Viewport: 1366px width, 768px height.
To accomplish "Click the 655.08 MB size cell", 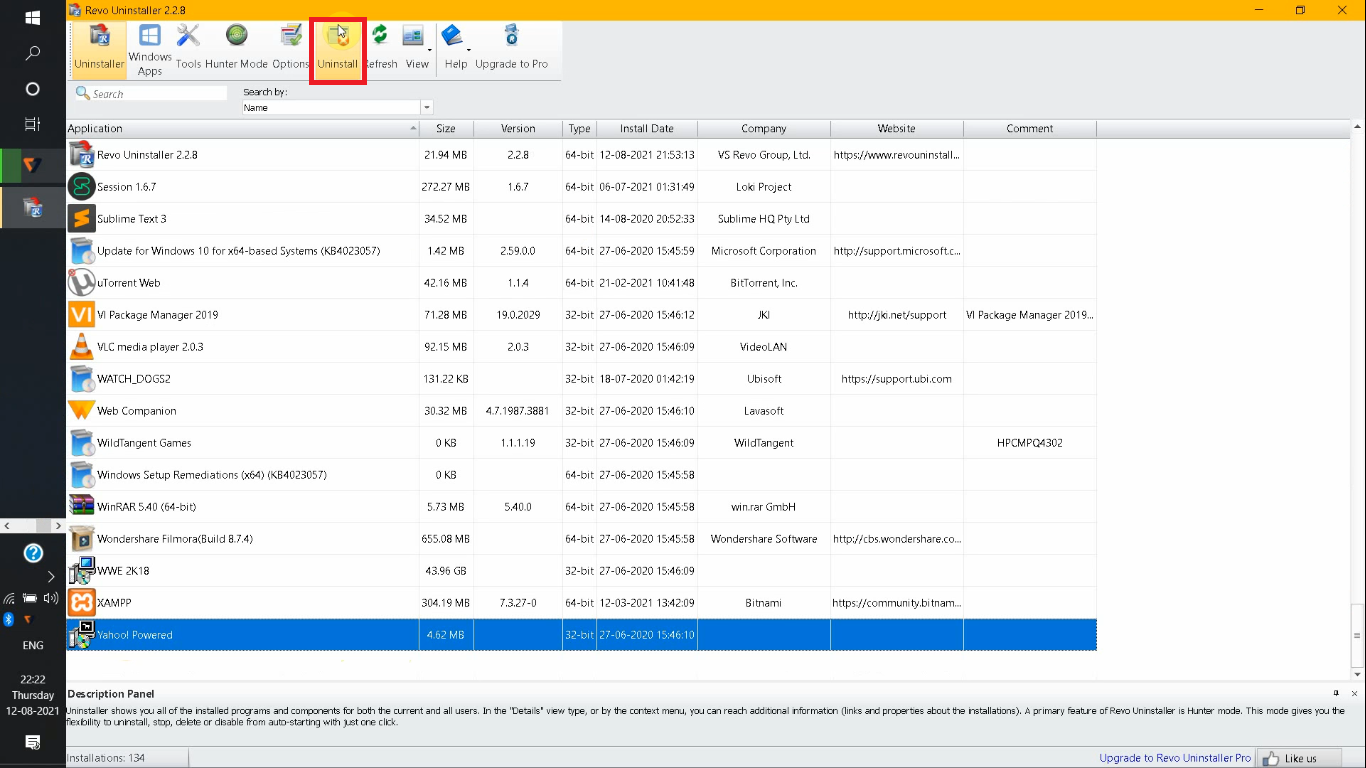I will [446, 539].
